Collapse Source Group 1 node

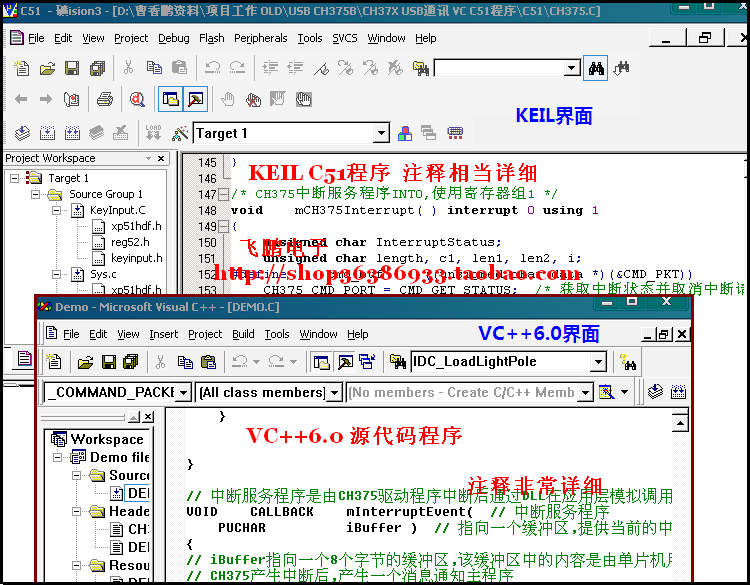coord(35,194)
